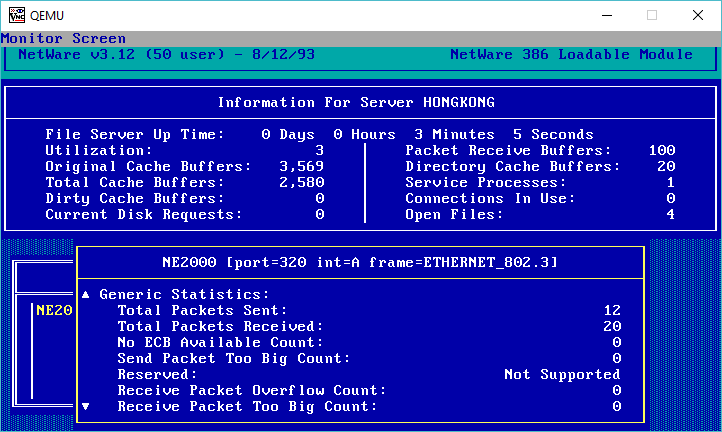Click the Open Files value 4
This screenshot has height=432, width=722.
(671, 215)
